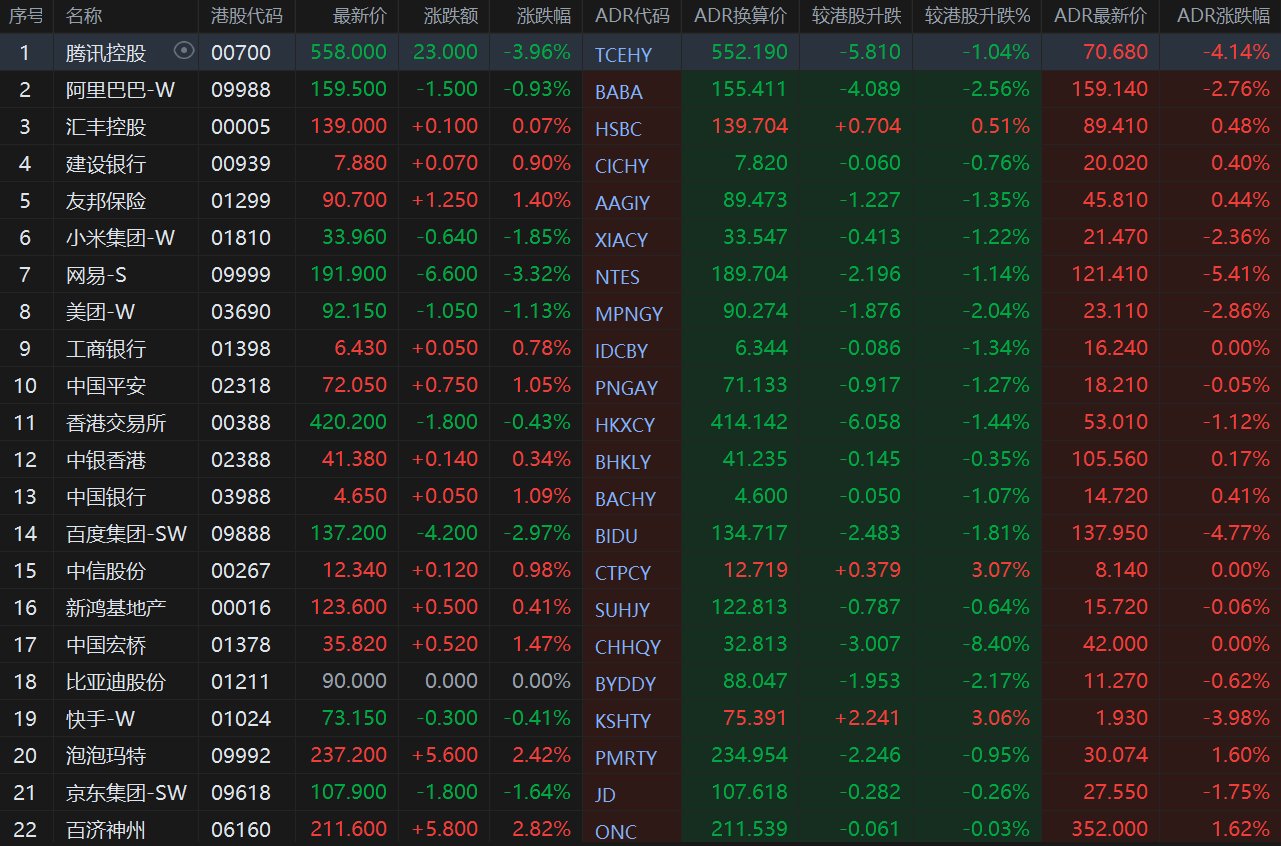The width and height of the screenshot is (1281, 846).
Task: Select 泡泡玛特 in the list
Action: coord(106,755)
